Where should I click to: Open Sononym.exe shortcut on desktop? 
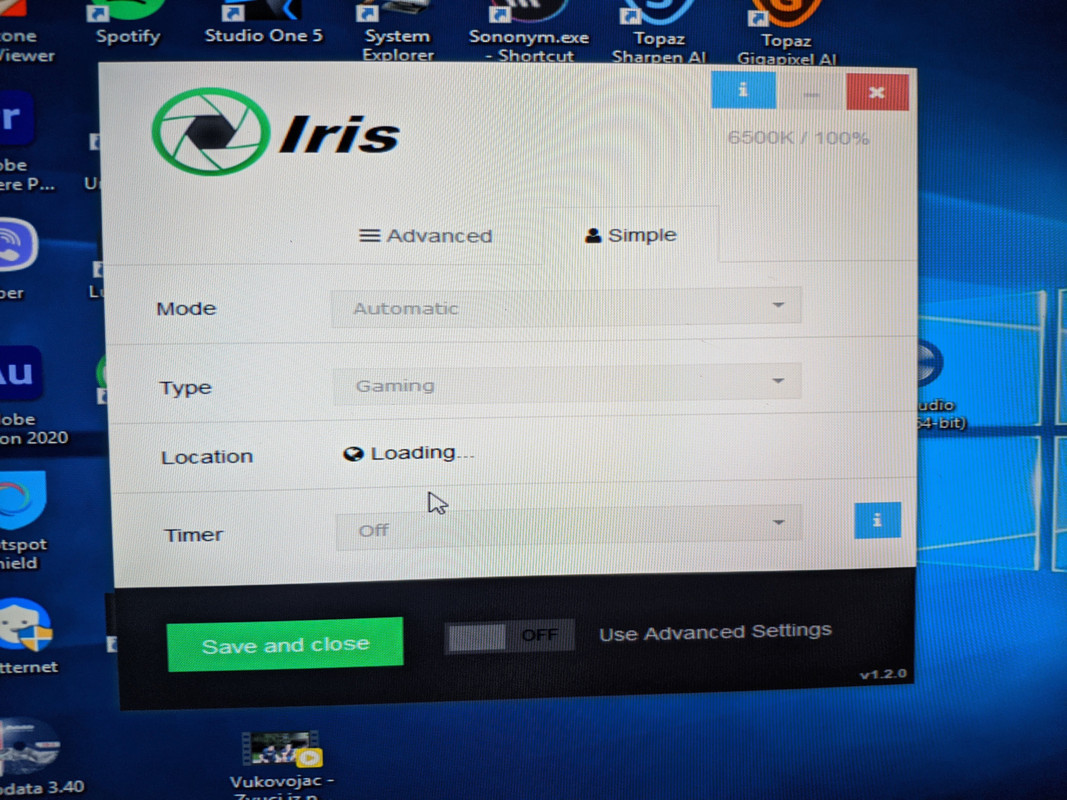point(529,33)
